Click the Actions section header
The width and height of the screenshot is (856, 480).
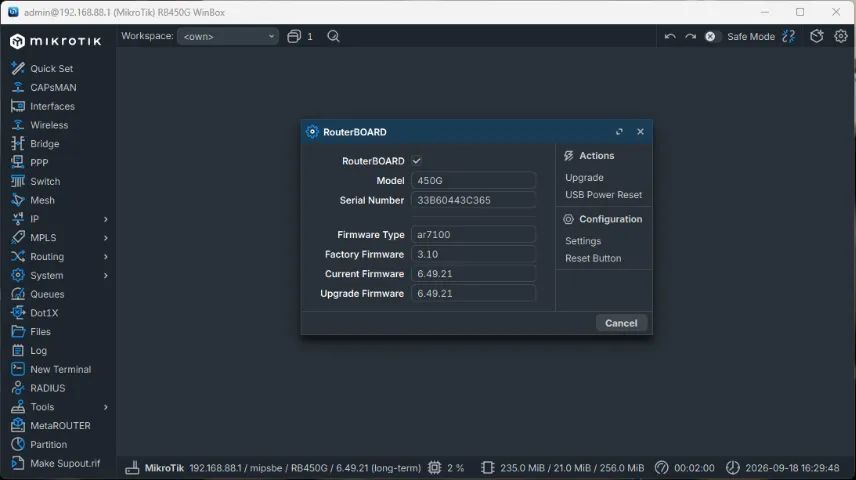point(588,156)
